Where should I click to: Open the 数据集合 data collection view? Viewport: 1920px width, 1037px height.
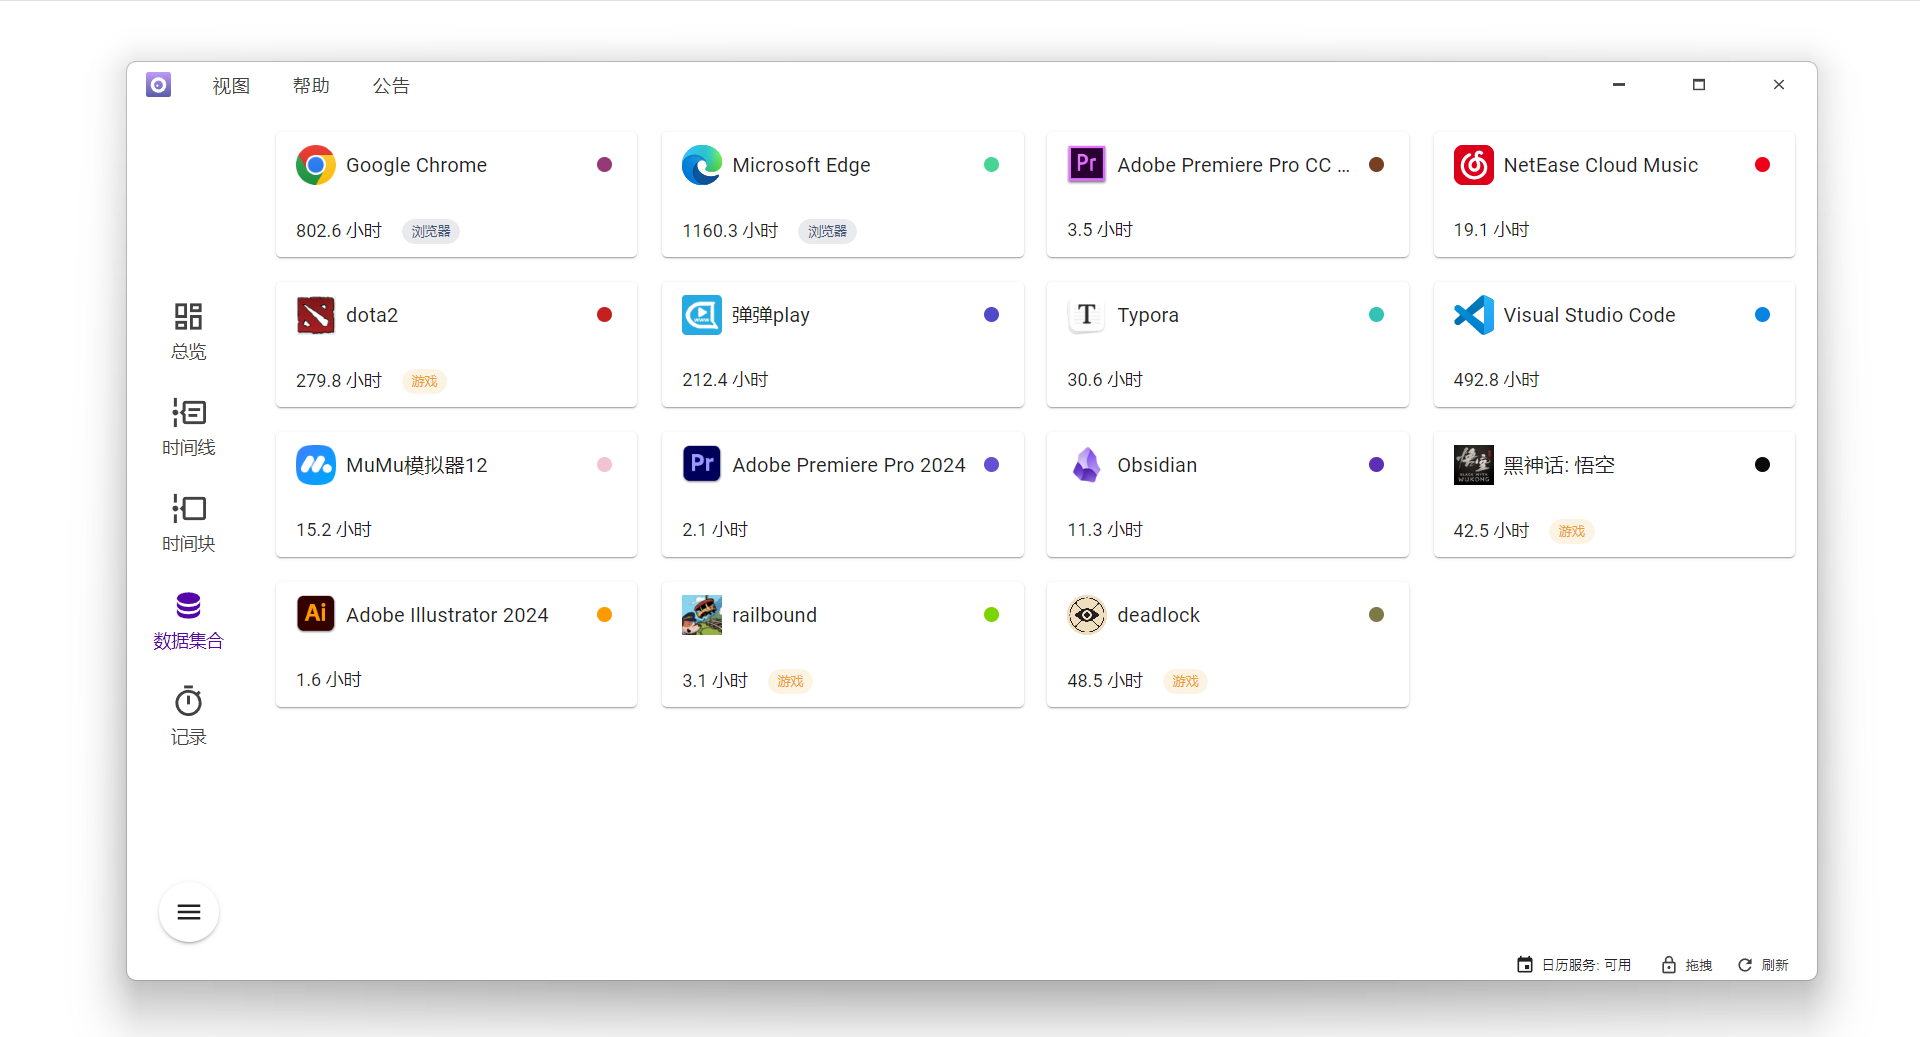point(188,620)
